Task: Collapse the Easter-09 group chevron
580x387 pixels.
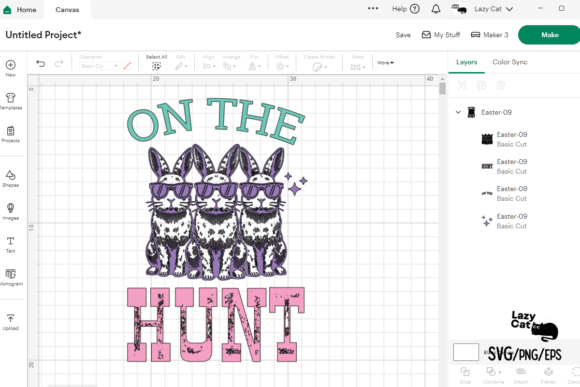Action: 458,112
